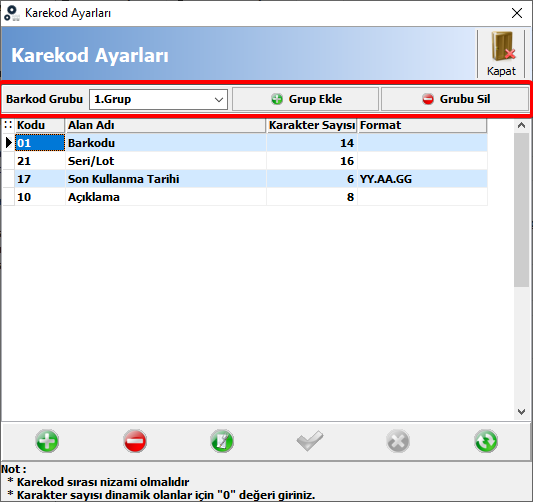This screenshot has width=533, height=502.
Task: Click the grid column selector dots
Action: tap(8, 125)
